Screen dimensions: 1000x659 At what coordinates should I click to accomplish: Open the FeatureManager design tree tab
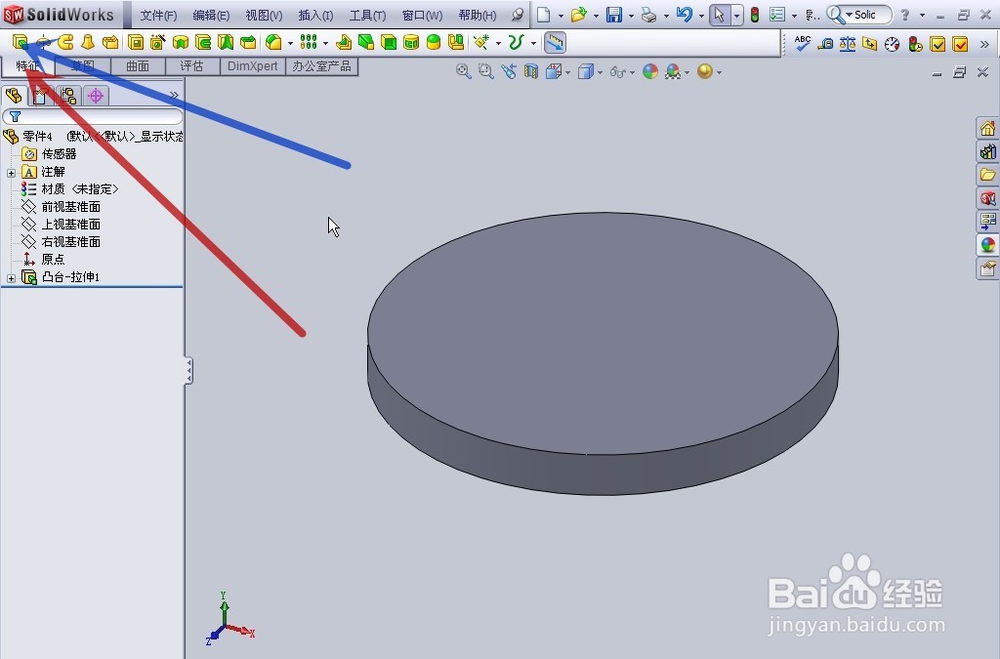click(13, 96)
